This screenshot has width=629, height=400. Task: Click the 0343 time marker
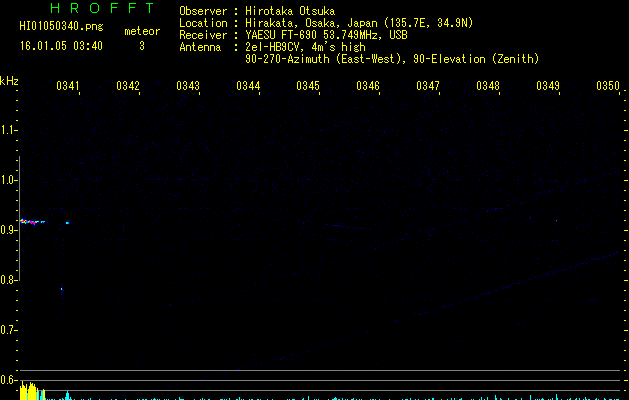click(x=188, y=86)
